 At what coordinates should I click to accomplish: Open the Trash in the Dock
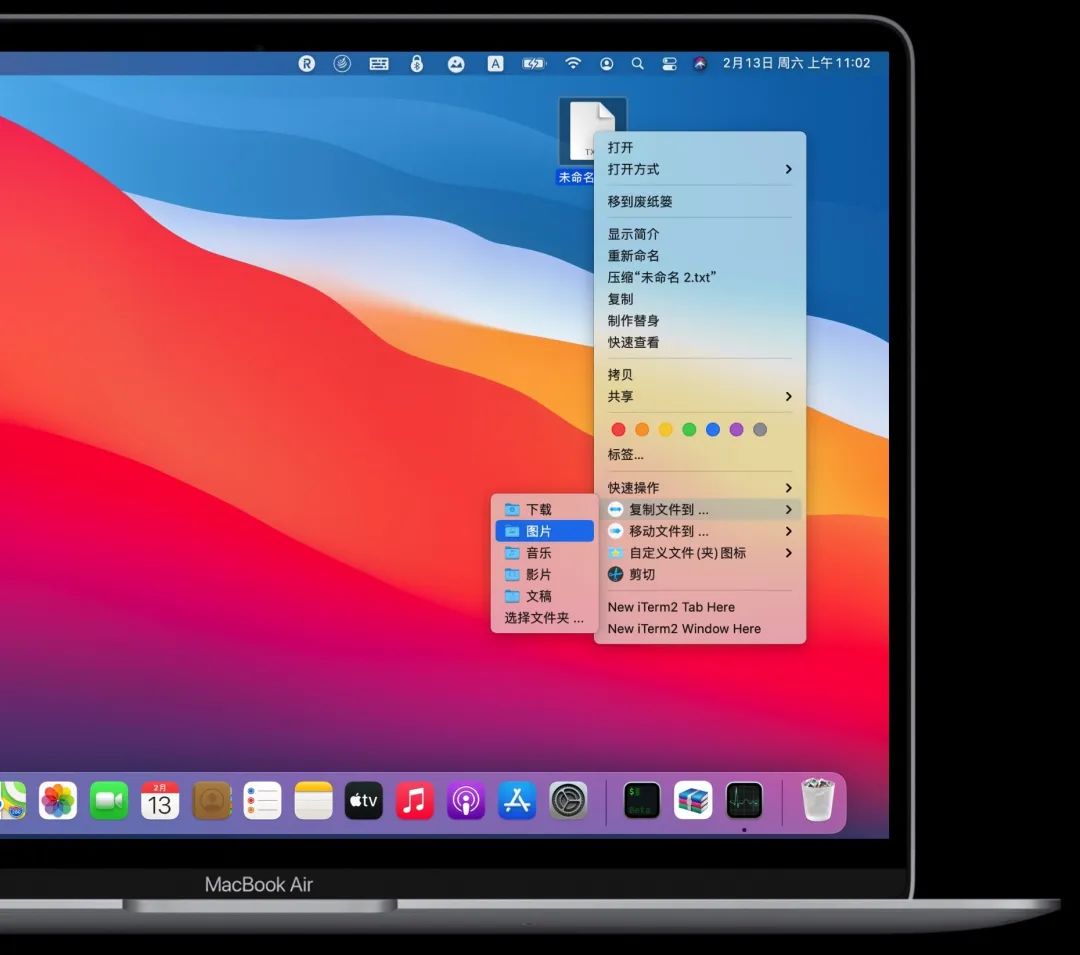(818, 800)
